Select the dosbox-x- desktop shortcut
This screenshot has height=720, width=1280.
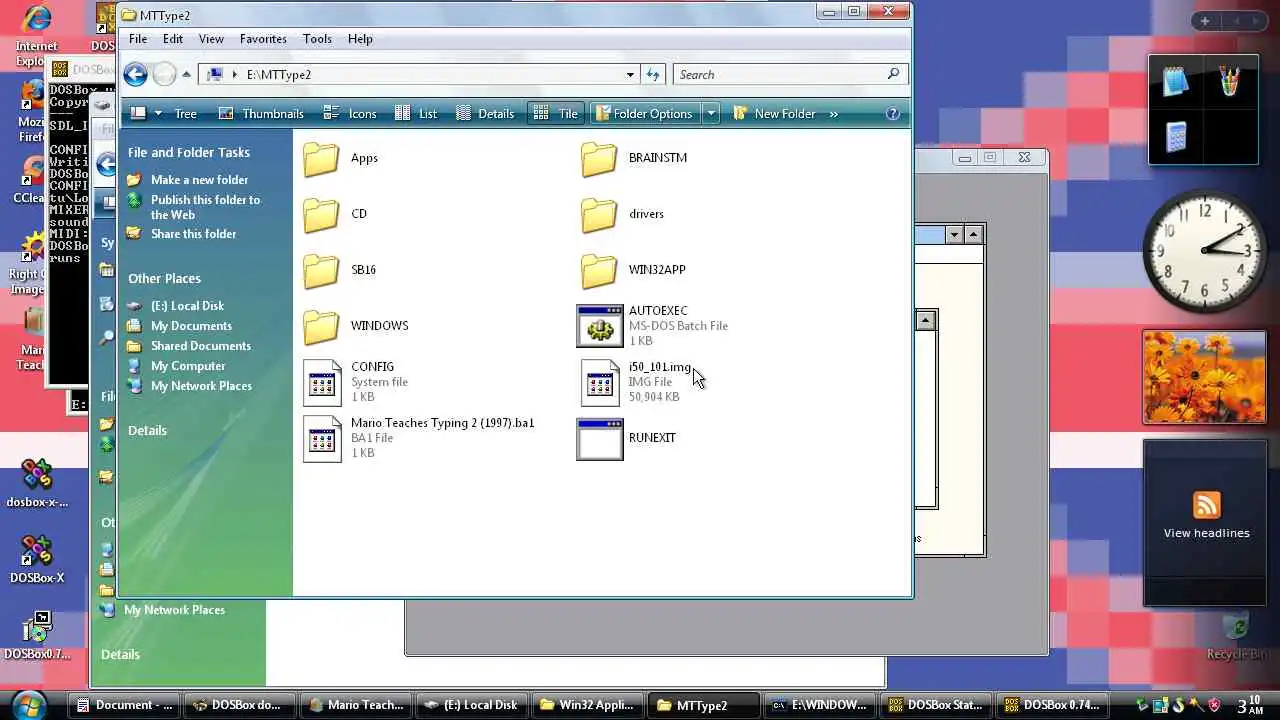click(x=37, y=484)
